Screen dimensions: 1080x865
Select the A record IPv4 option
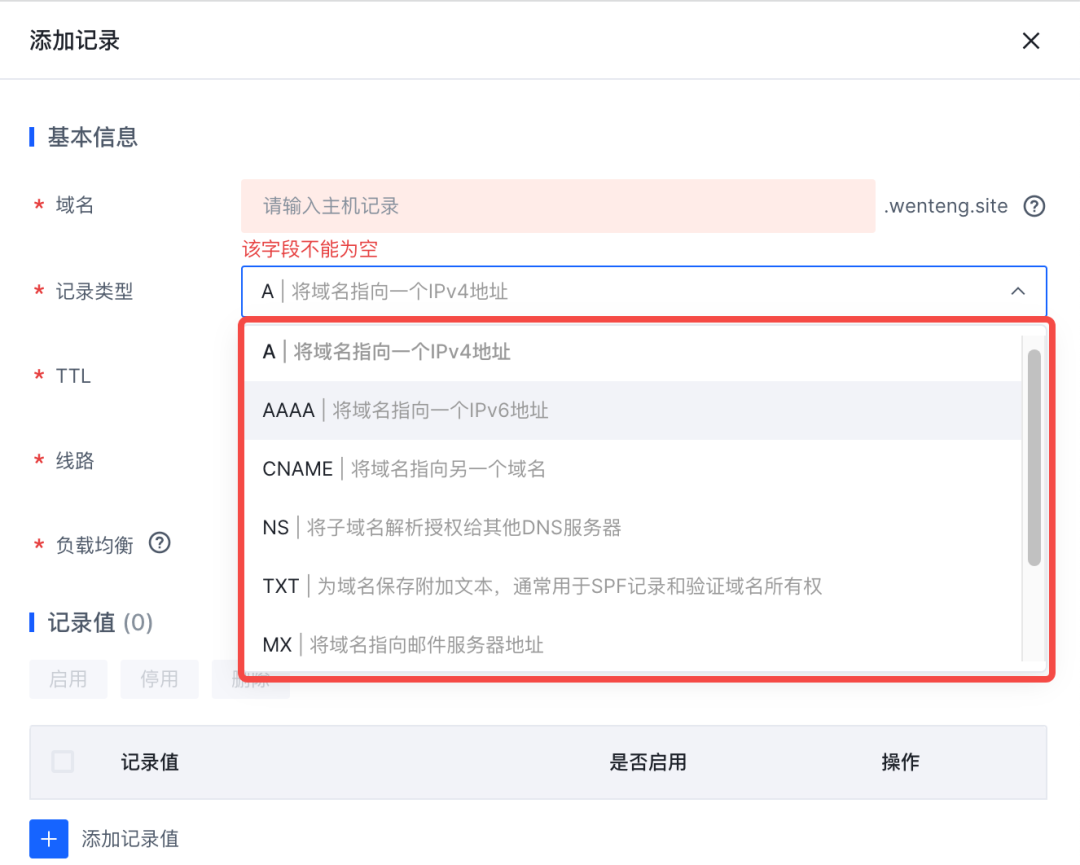coord(386,352)
